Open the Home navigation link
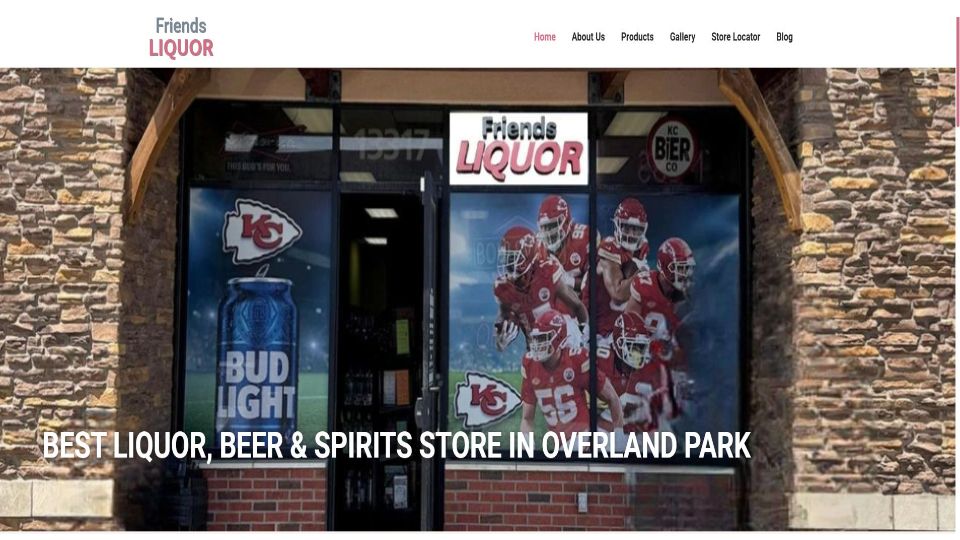The image size is (960, 540). click(544, 37)
